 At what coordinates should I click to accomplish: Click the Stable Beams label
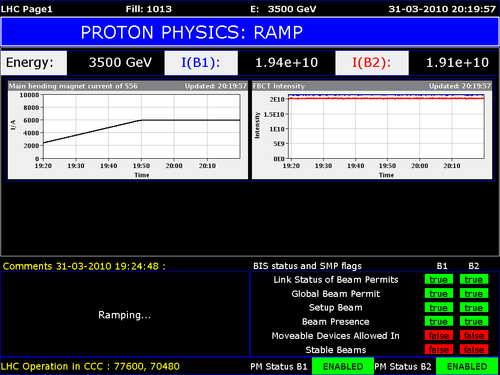pyautogui.click(x=336, y=350)
